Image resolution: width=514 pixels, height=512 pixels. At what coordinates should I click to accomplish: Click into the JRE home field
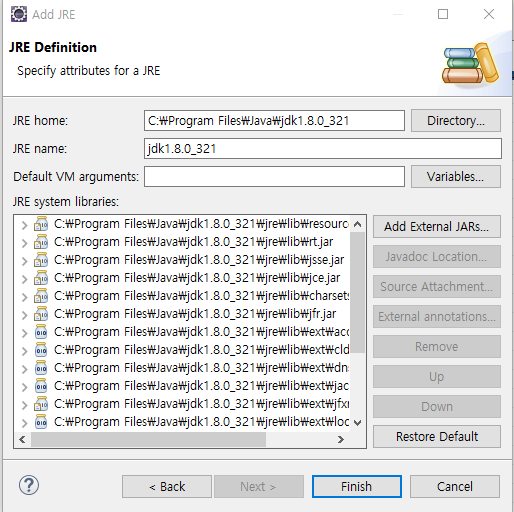(x=274, y=121)
